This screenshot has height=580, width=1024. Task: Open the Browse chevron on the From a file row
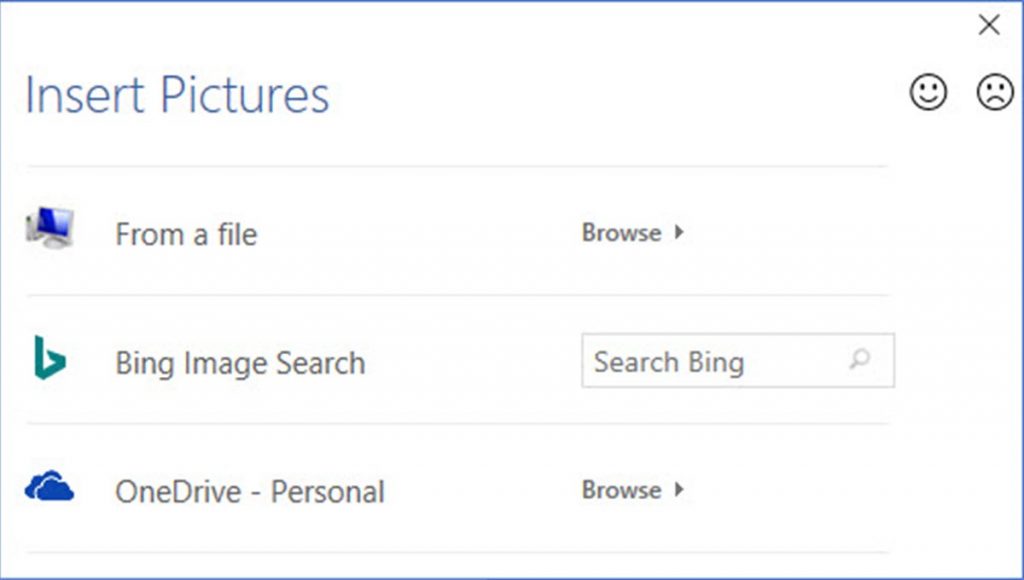677,232
